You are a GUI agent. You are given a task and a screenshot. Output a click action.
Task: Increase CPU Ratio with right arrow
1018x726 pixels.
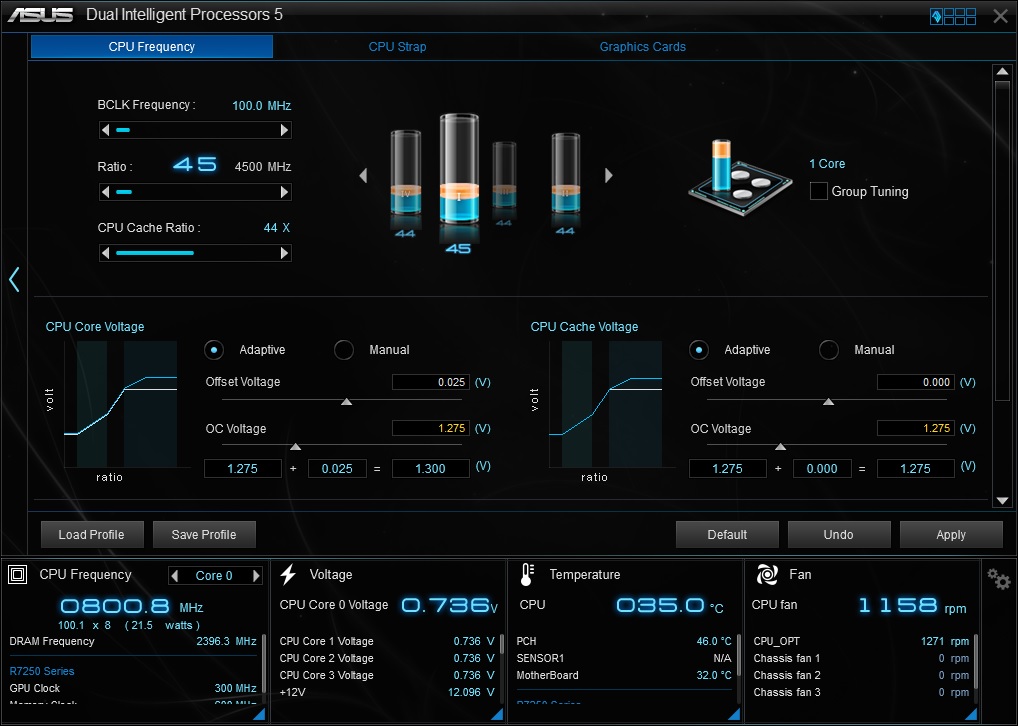(x=284, y=192)
